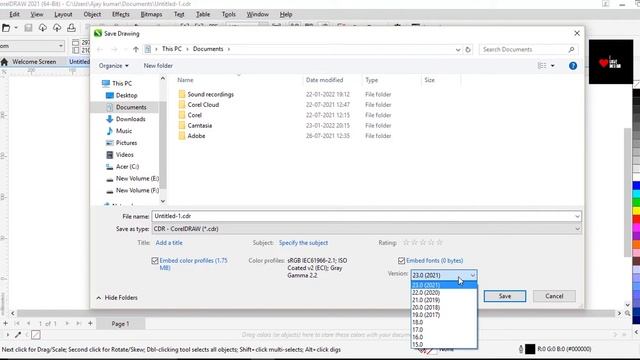
Task: Switch to Welcome Screen tab
Action: point(34,62)
